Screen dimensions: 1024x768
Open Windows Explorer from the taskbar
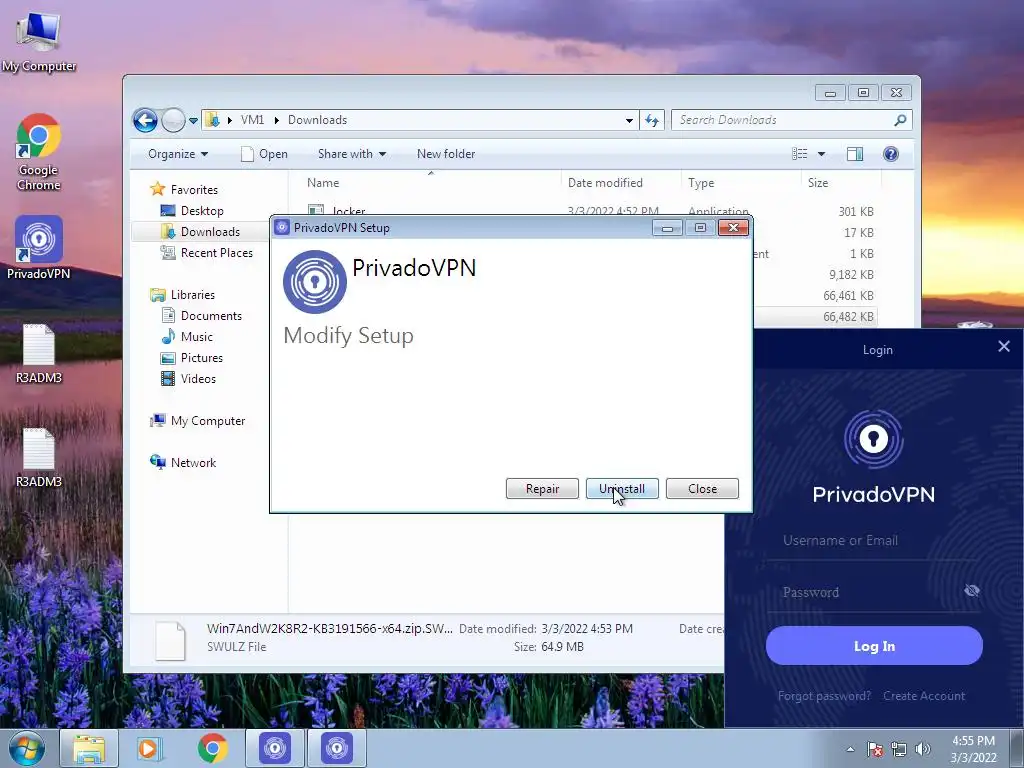point(89,748)
